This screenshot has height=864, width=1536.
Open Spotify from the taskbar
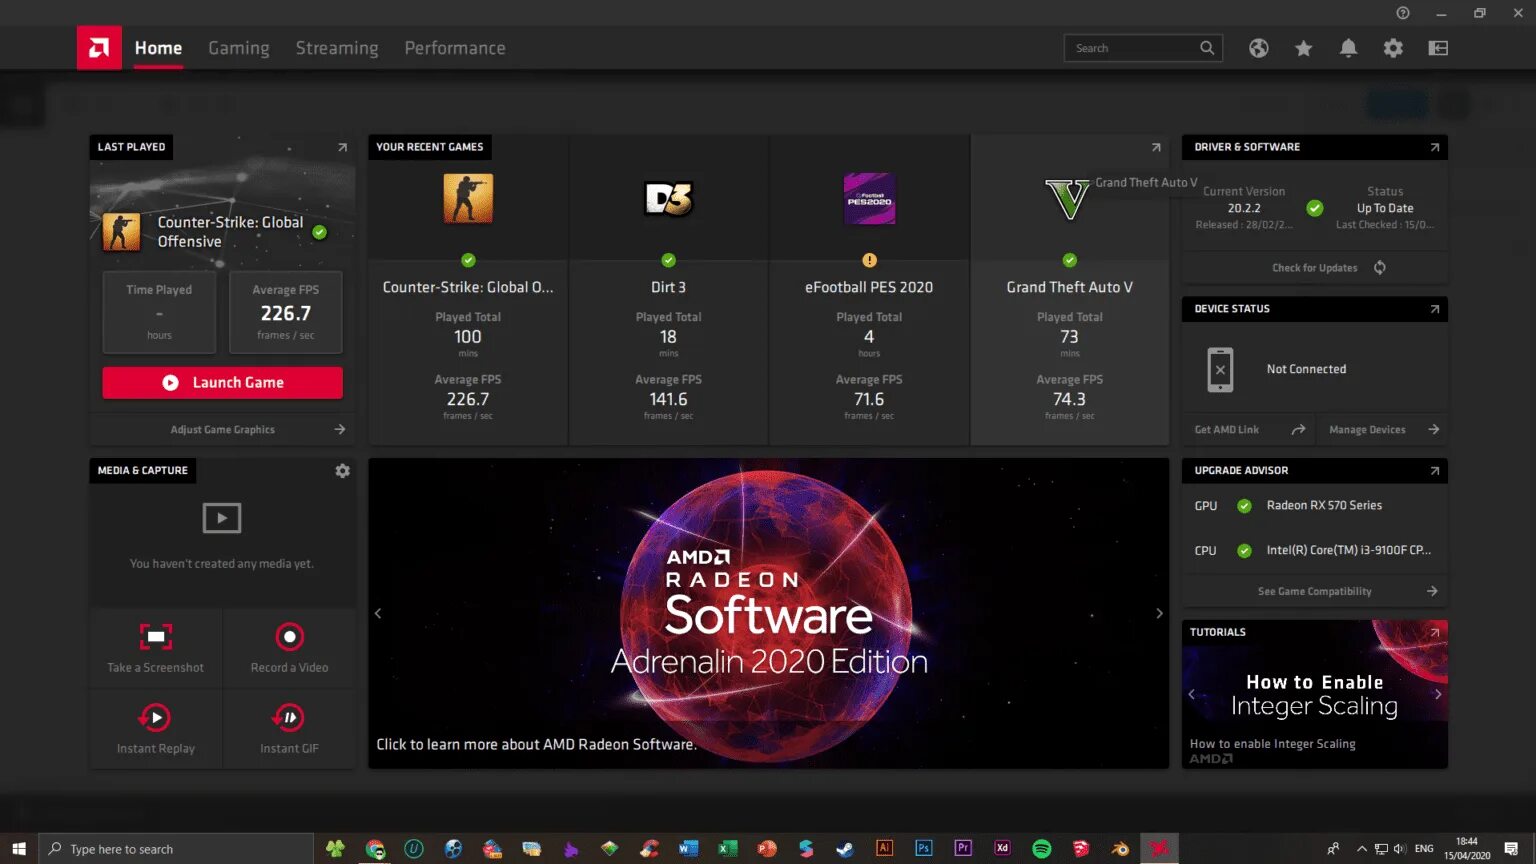click(1042, 849)
